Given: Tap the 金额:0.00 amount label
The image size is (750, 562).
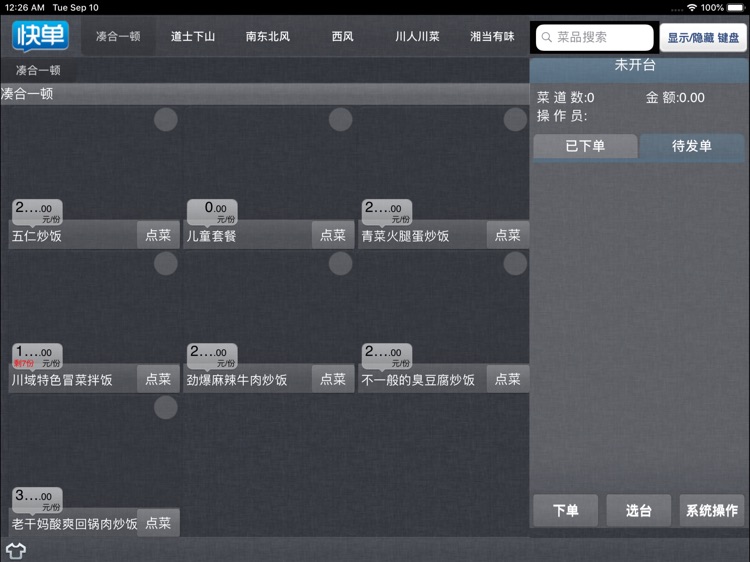Looking at the screenshot, I should [x=675, y=98].
